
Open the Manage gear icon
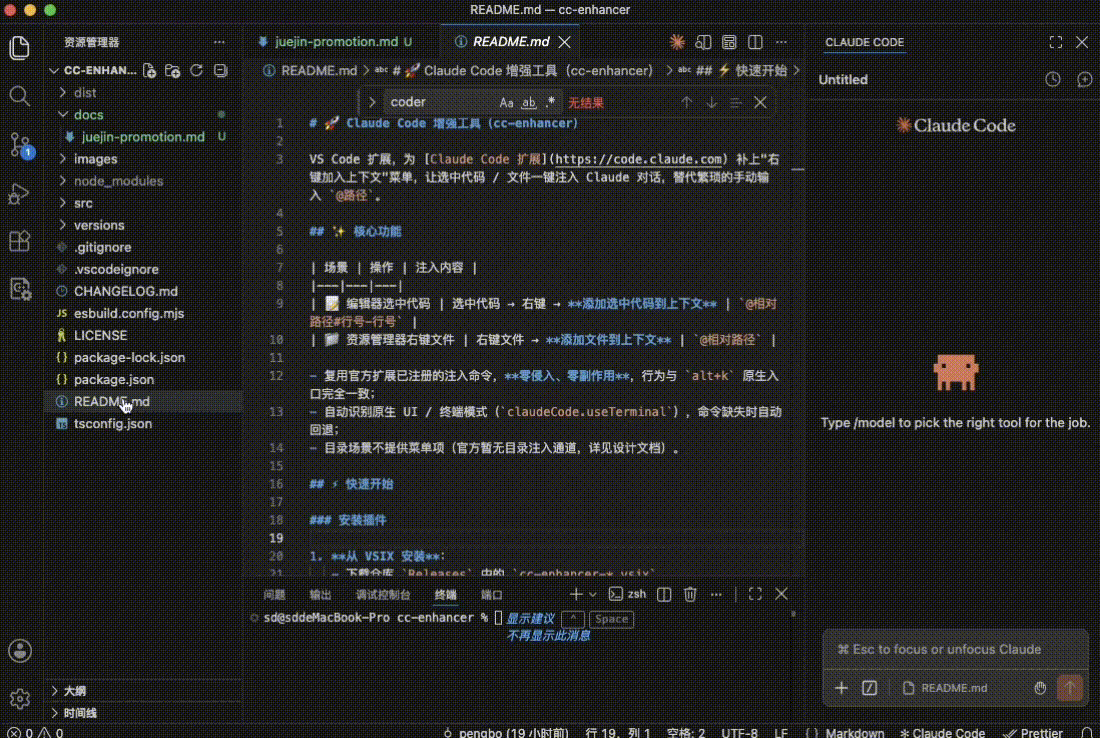[x=20, y=699]
